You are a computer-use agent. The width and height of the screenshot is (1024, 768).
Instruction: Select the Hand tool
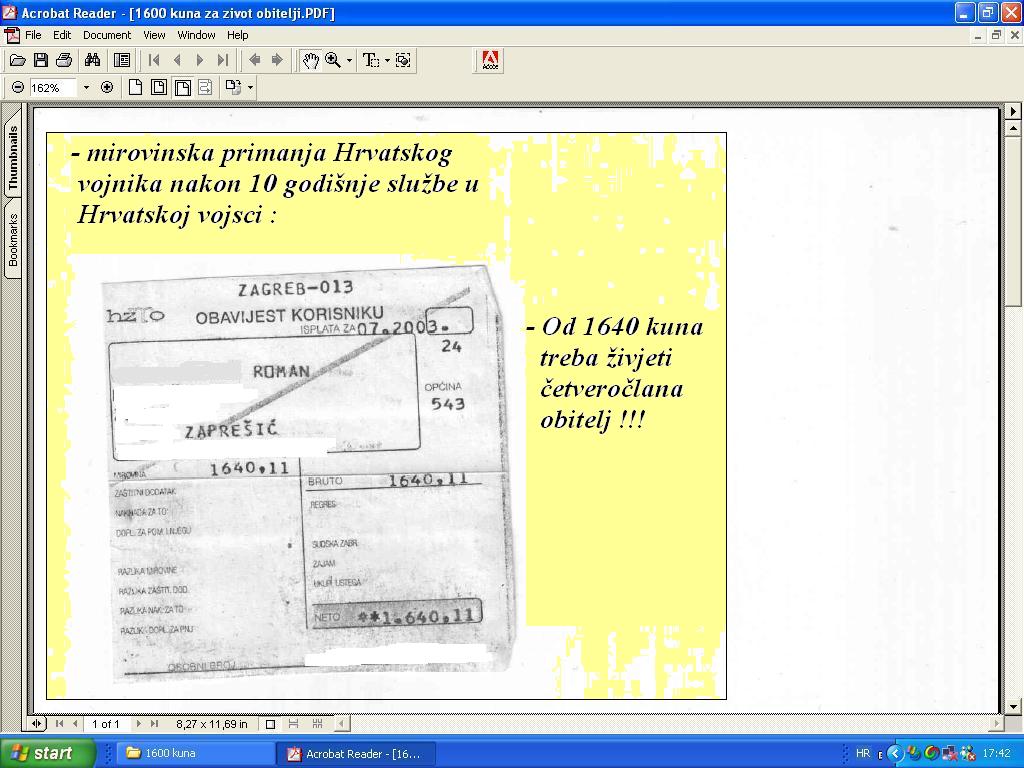point(311,60)
